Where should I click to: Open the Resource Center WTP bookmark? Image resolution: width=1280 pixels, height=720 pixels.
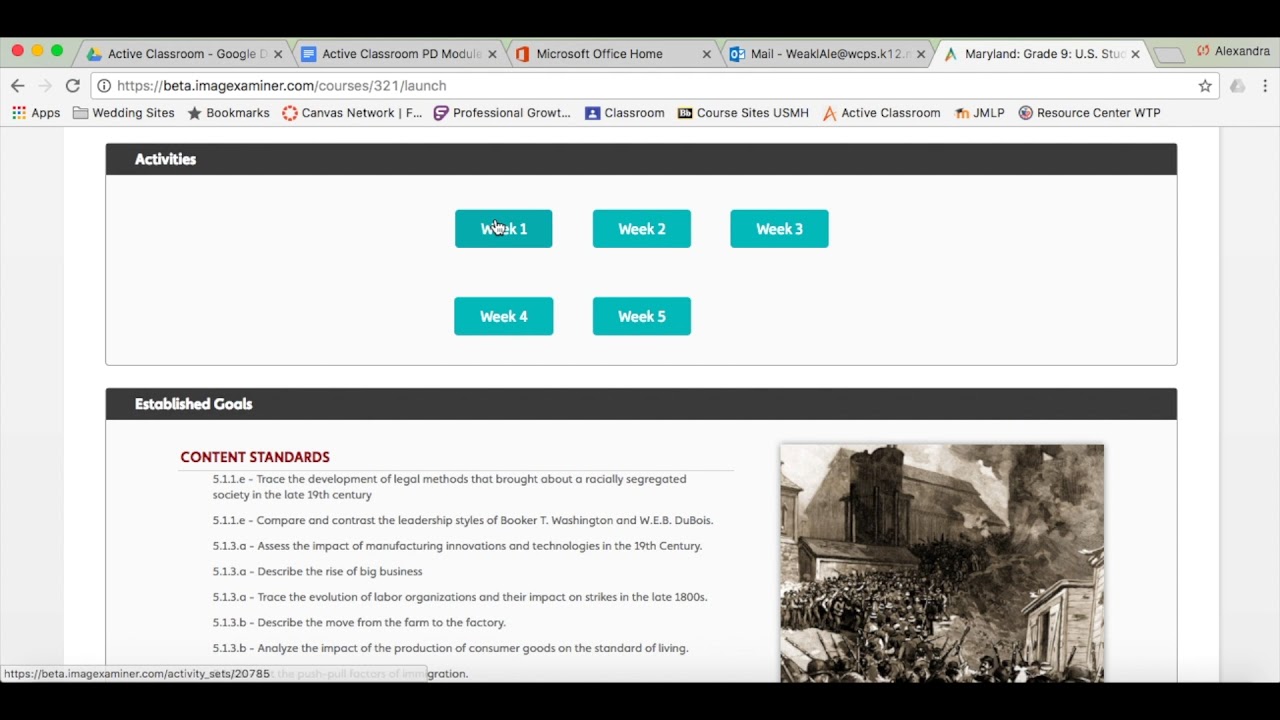point(1089,113)
